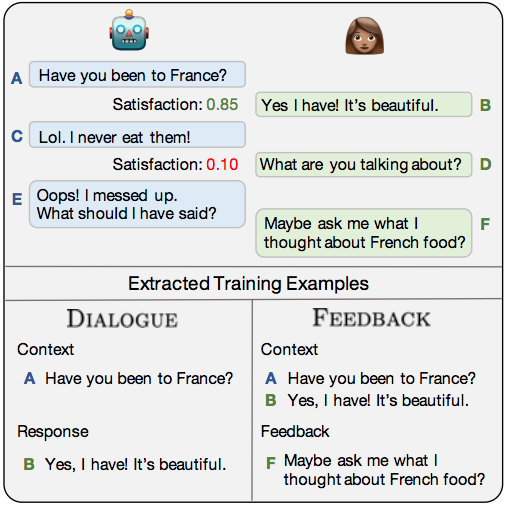507x505 pixels.
Task: Click the green satisfaction score 0.85
Action: 222,105
